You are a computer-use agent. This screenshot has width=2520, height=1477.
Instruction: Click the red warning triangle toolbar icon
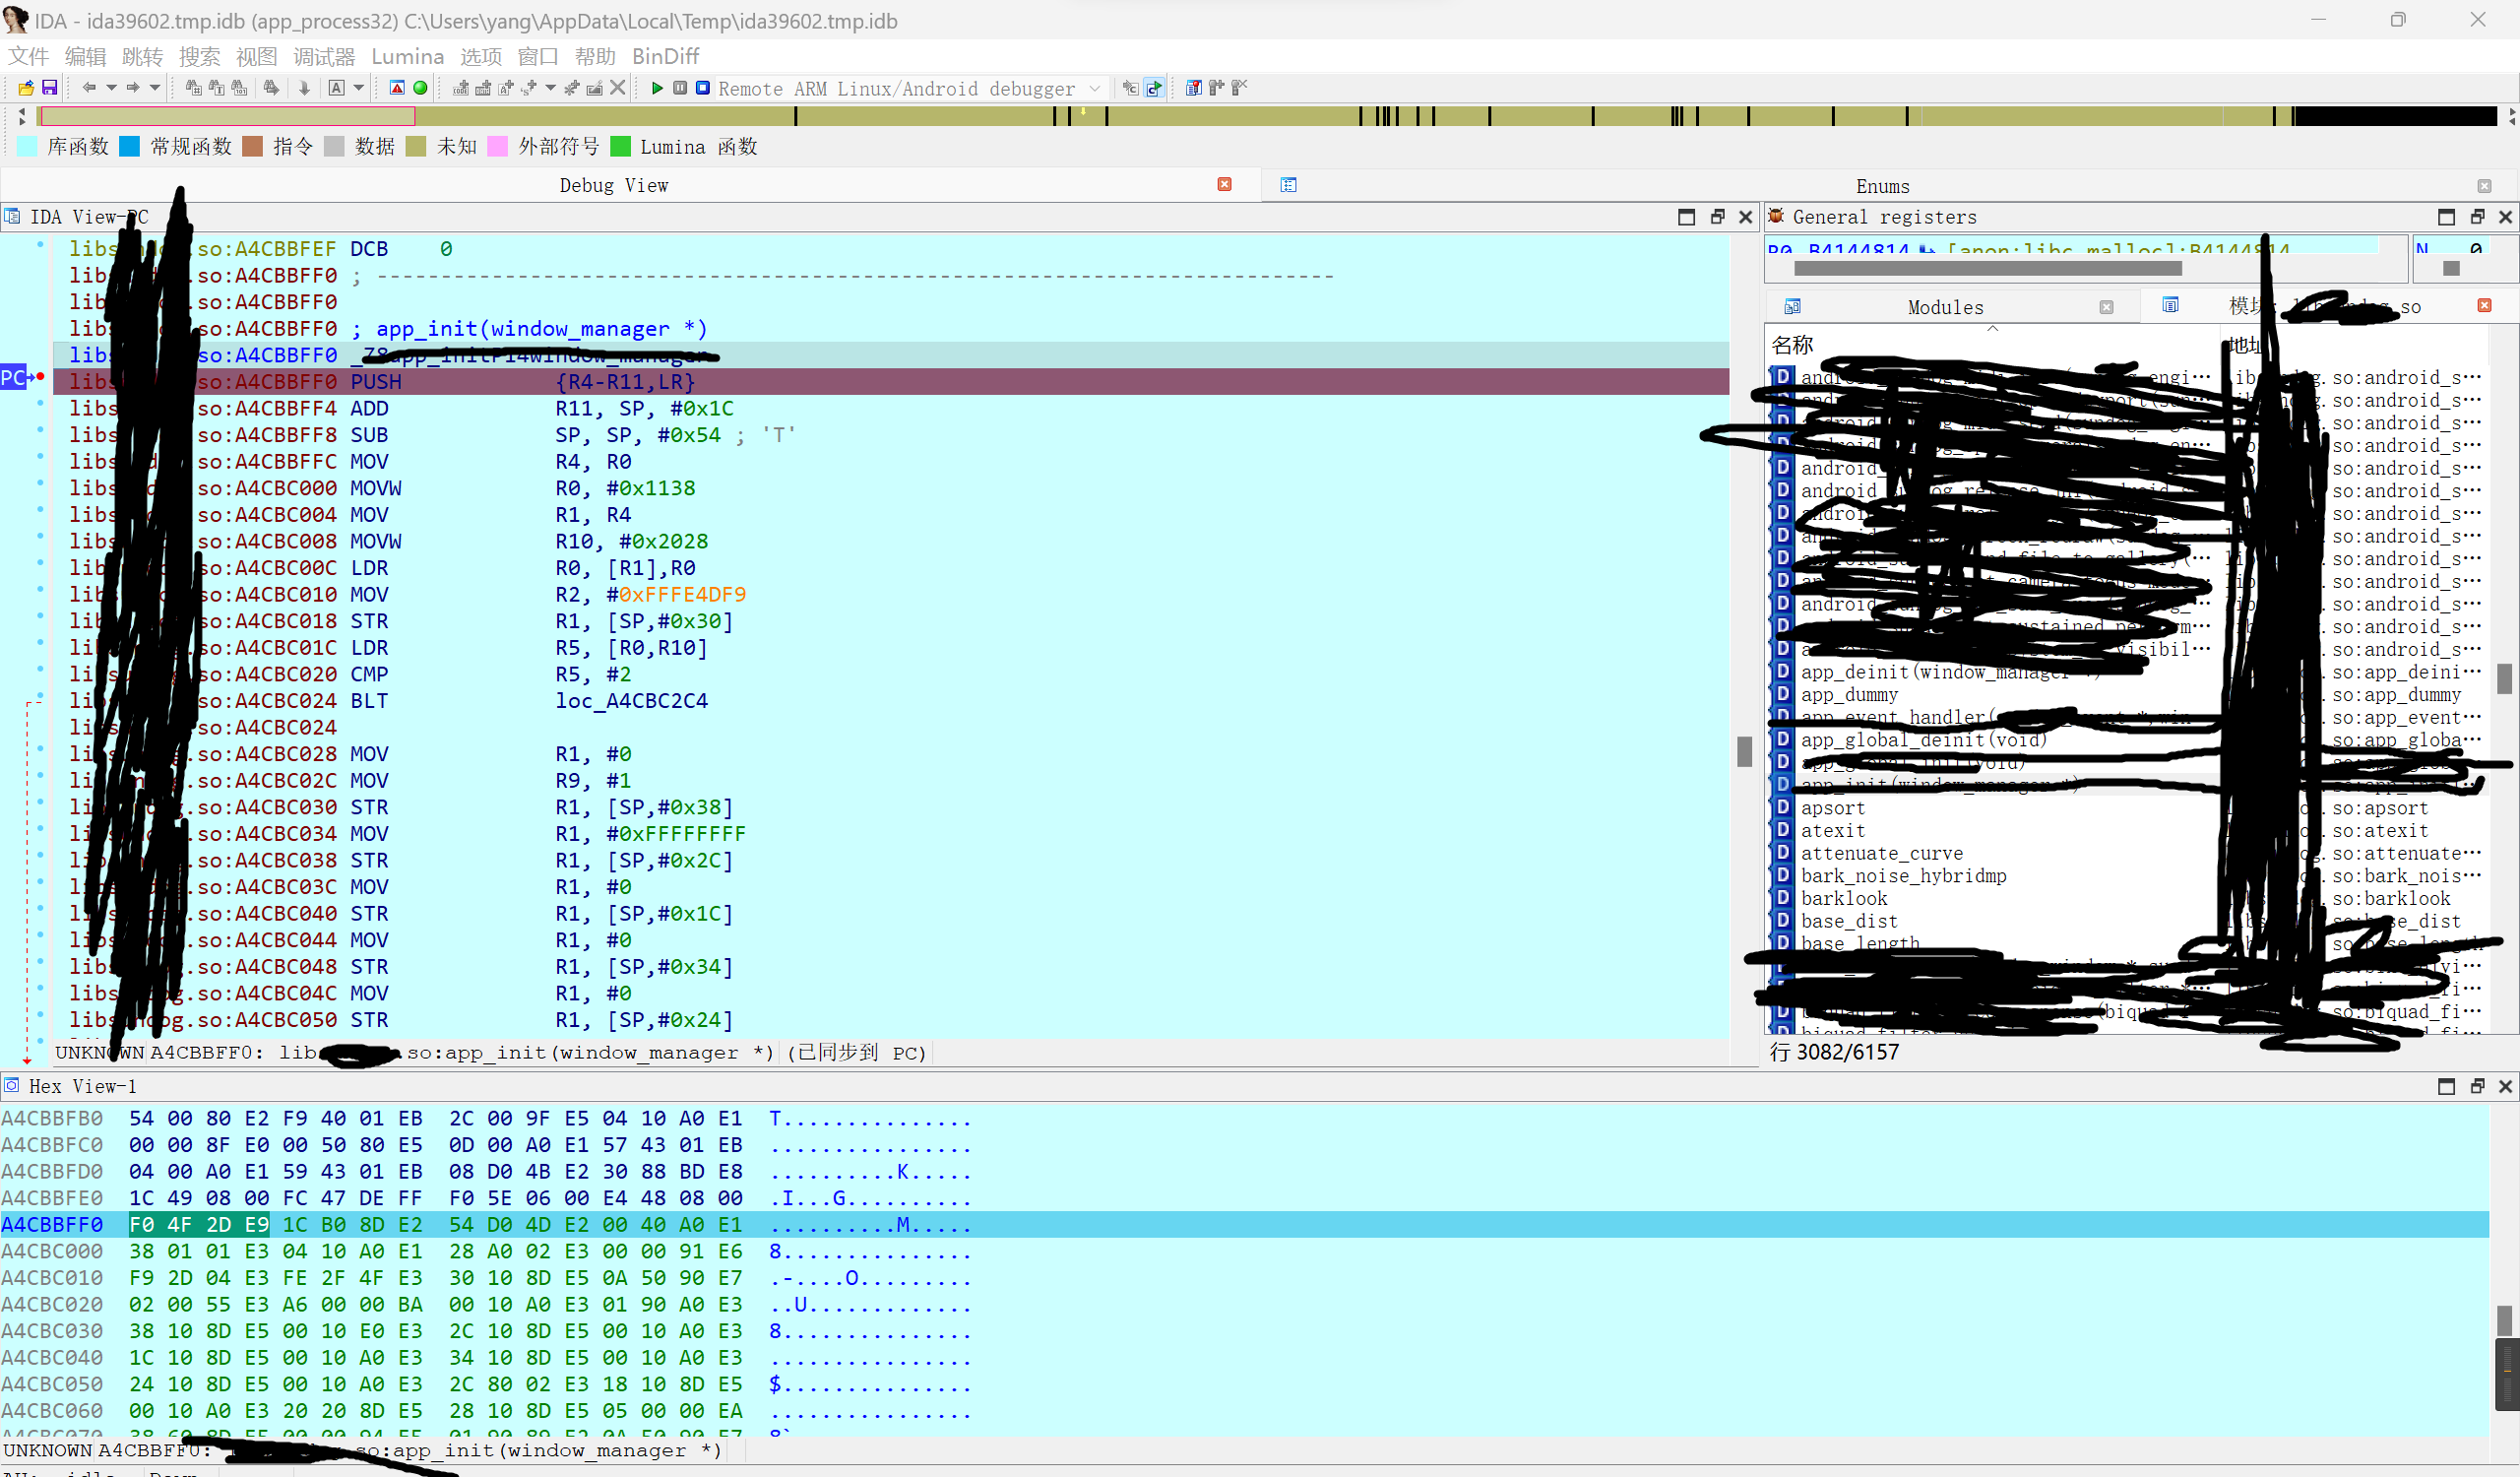click(397, 88)
